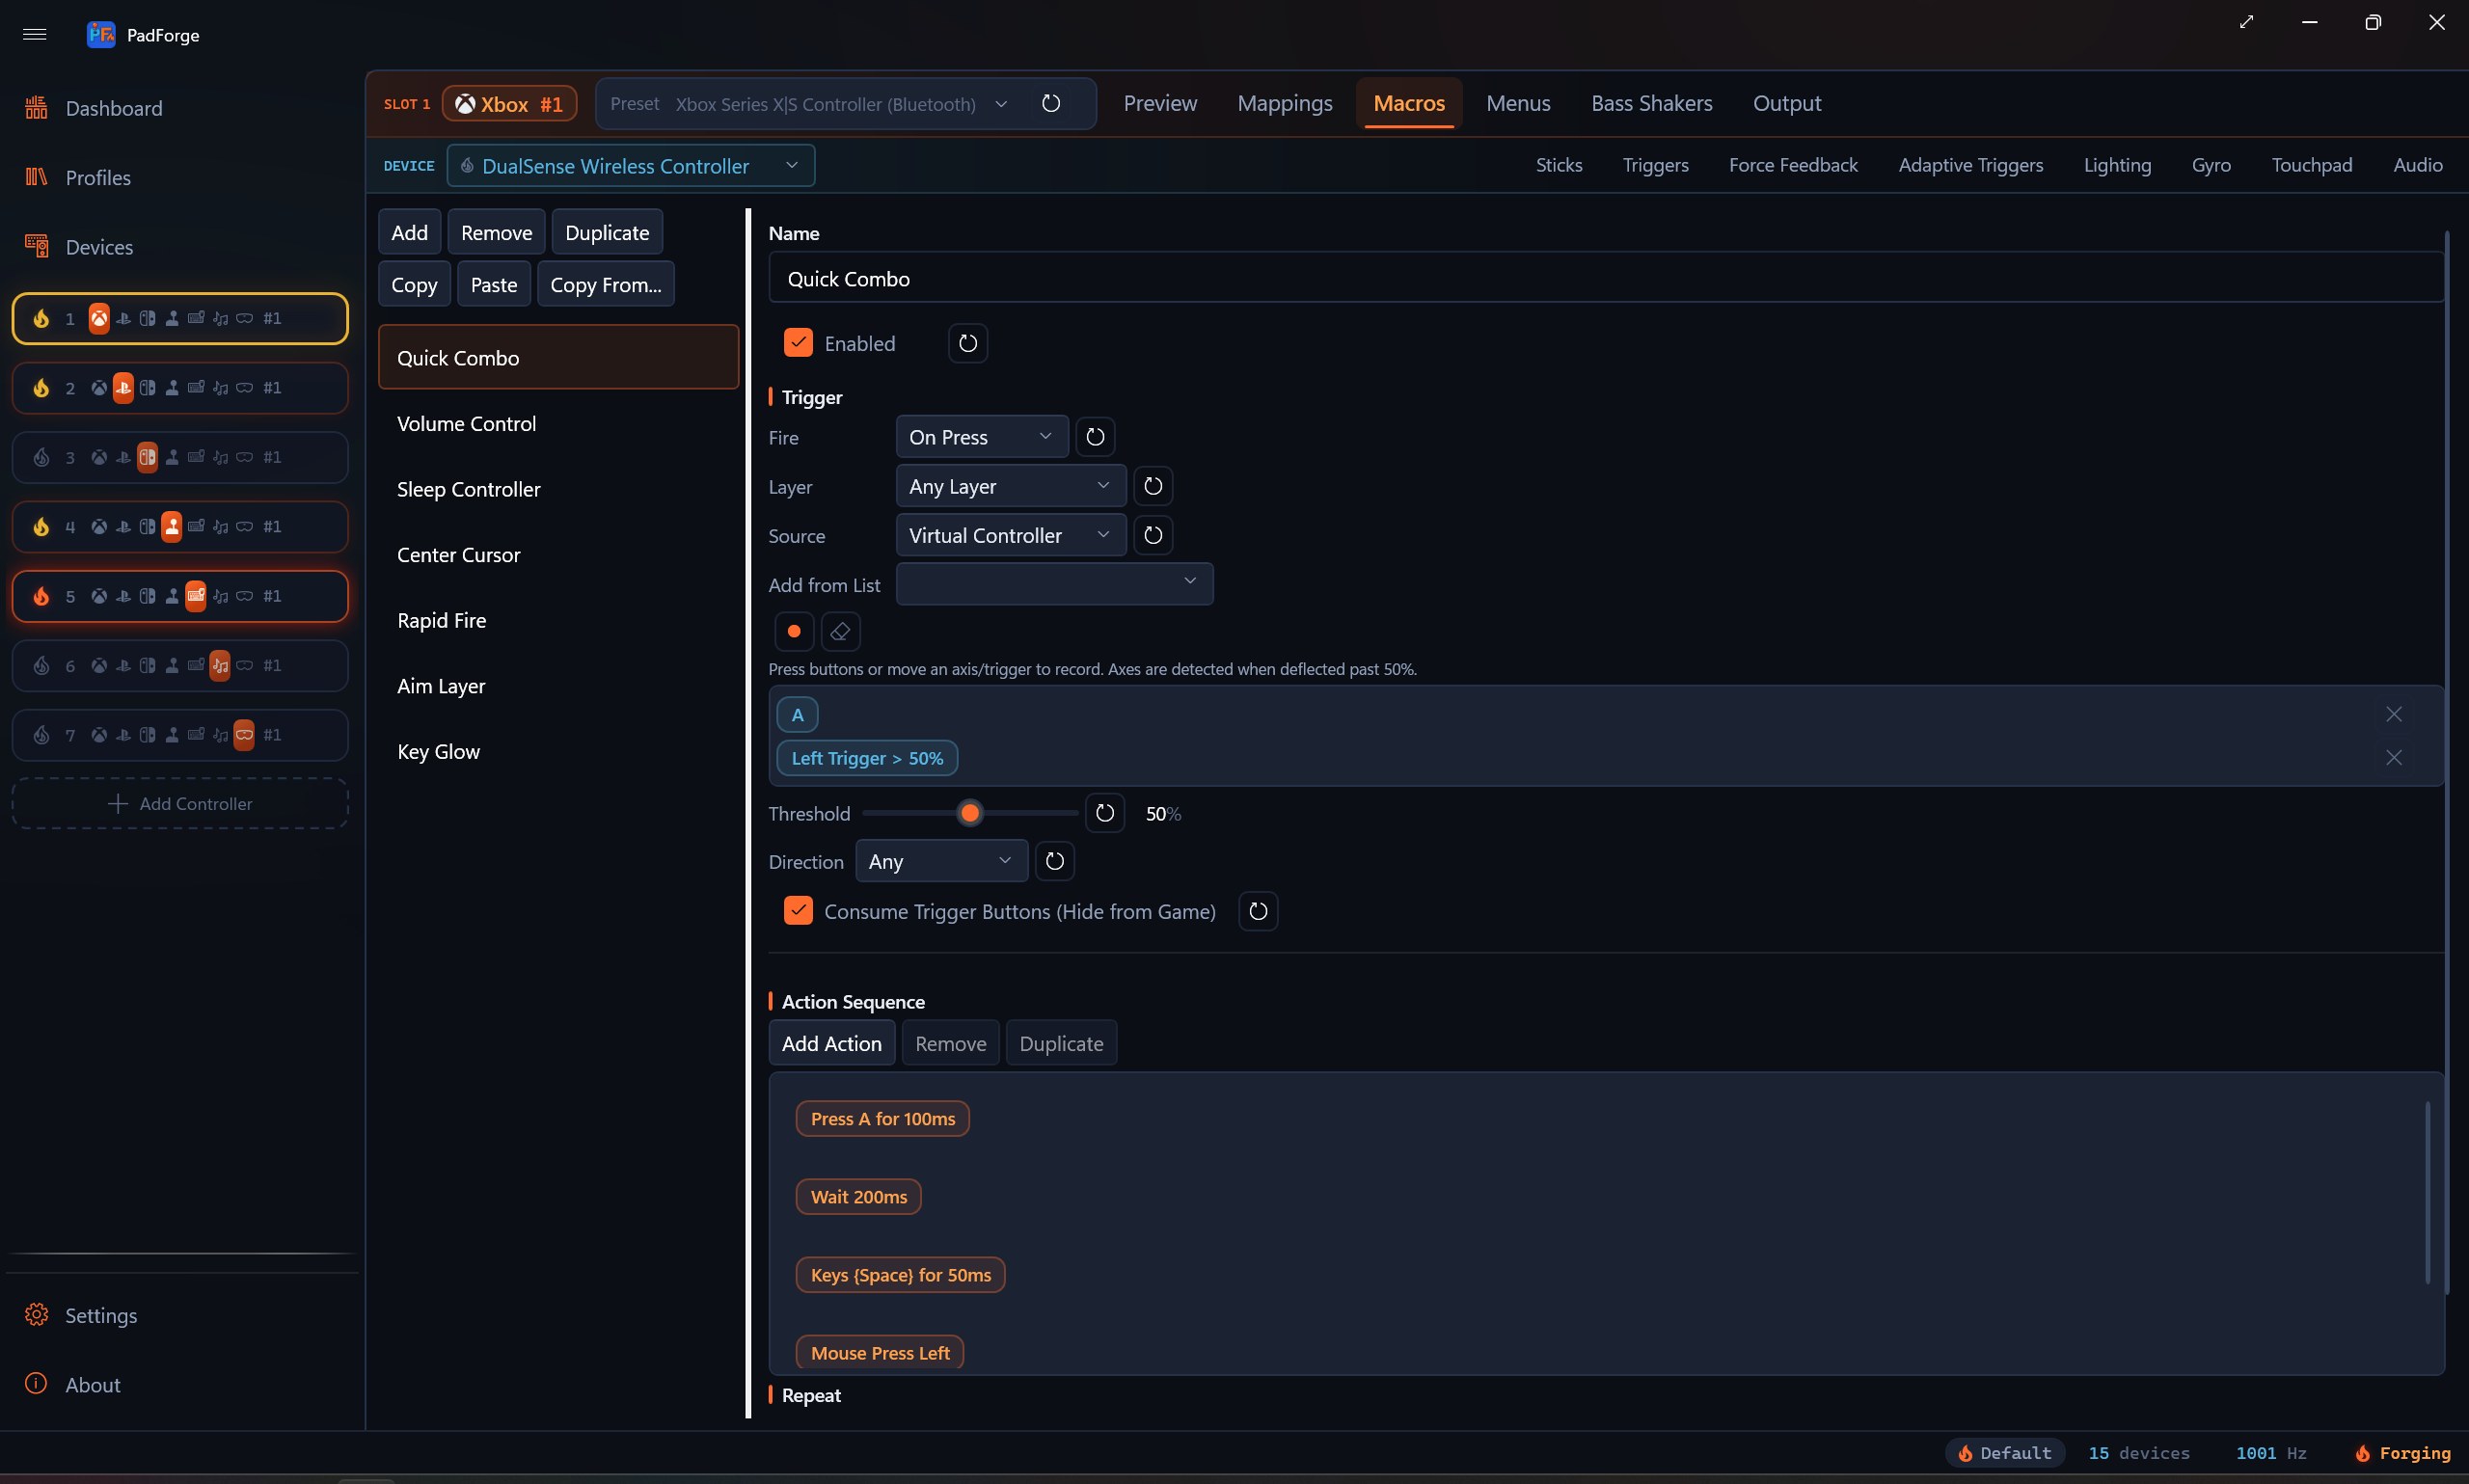2469x1484 pixels.
Task: Click the Name field containing Quick Combo
Action: click(1606, 279)
